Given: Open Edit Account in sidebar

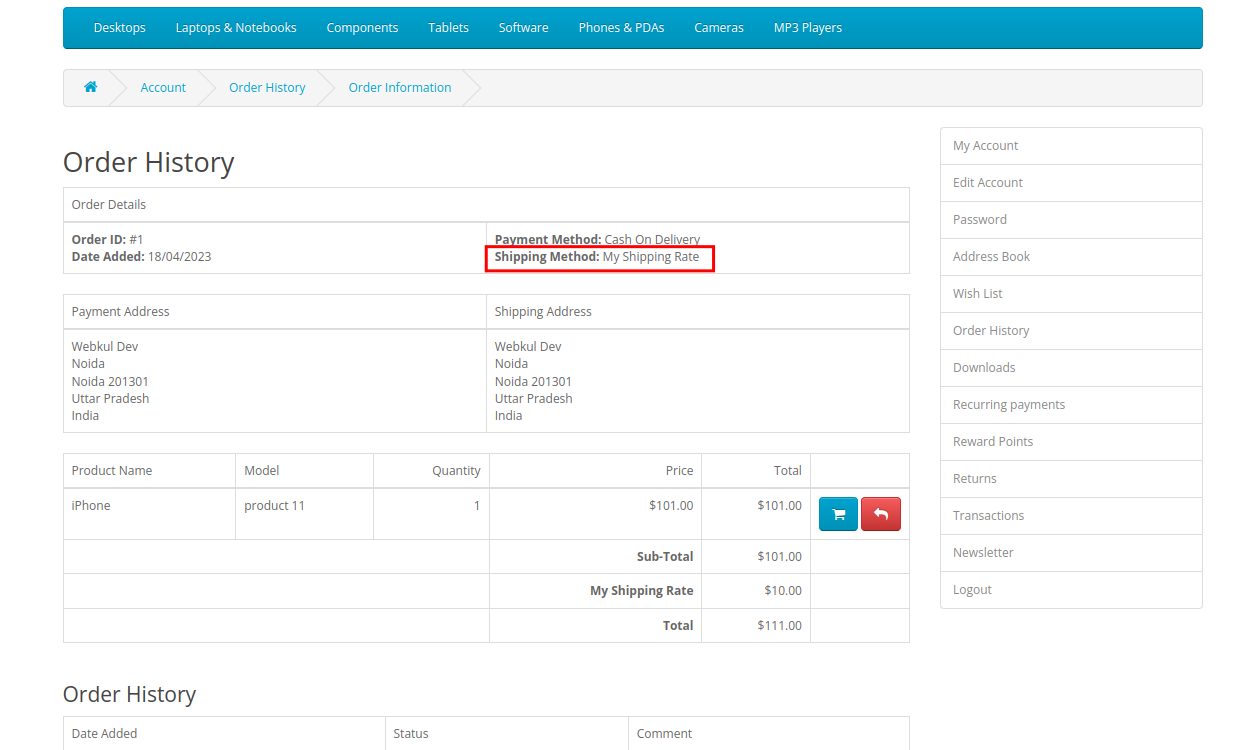Looking at the screenshot, I should coord(1071,183).
